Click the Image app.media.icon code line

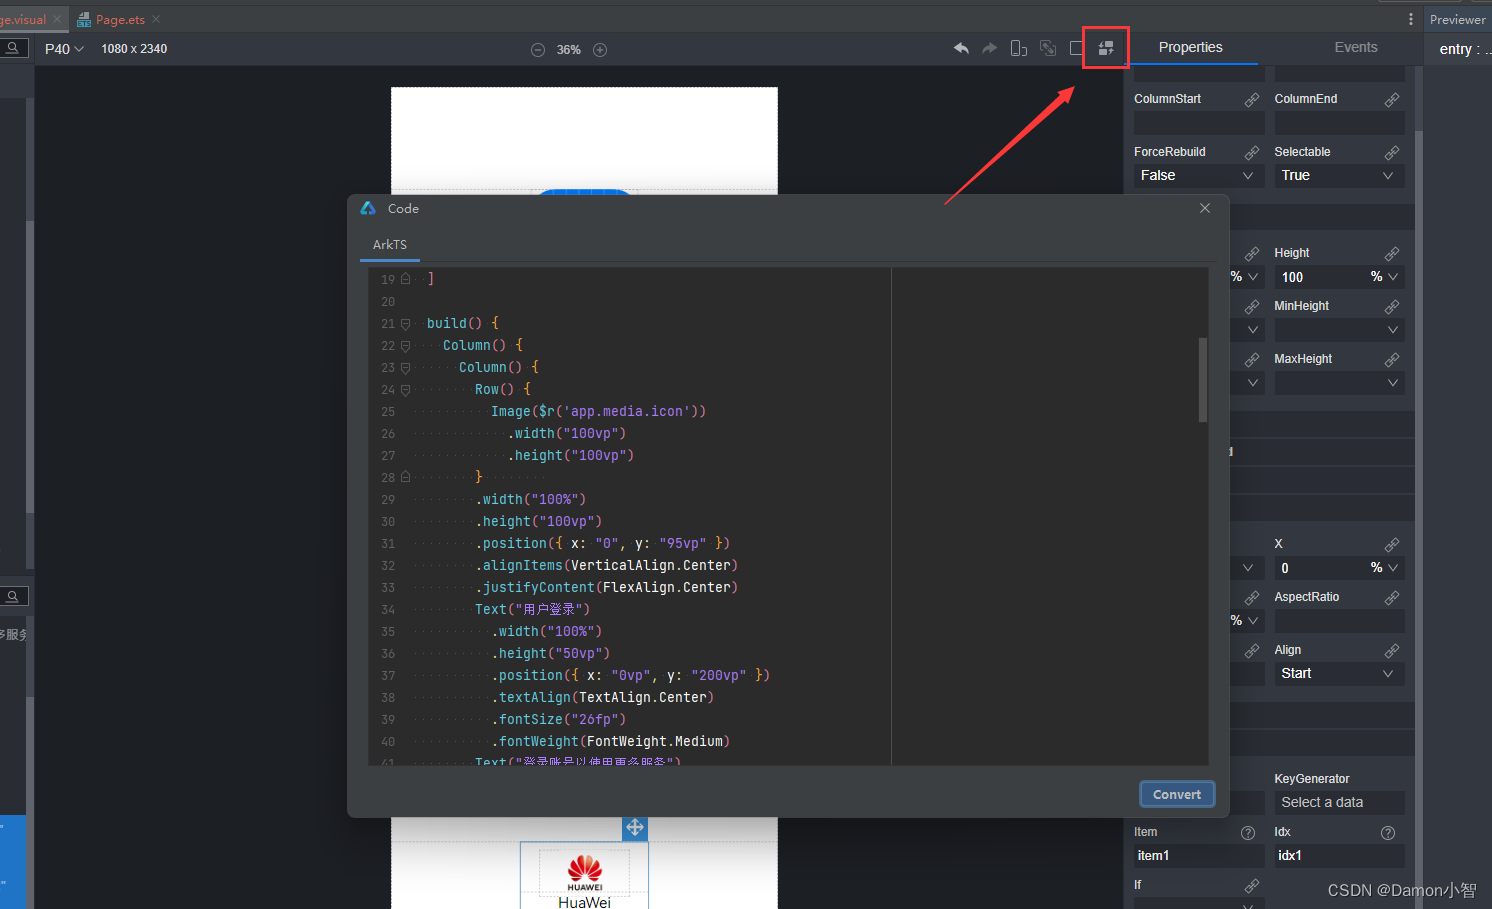click(x=598, y=412)
